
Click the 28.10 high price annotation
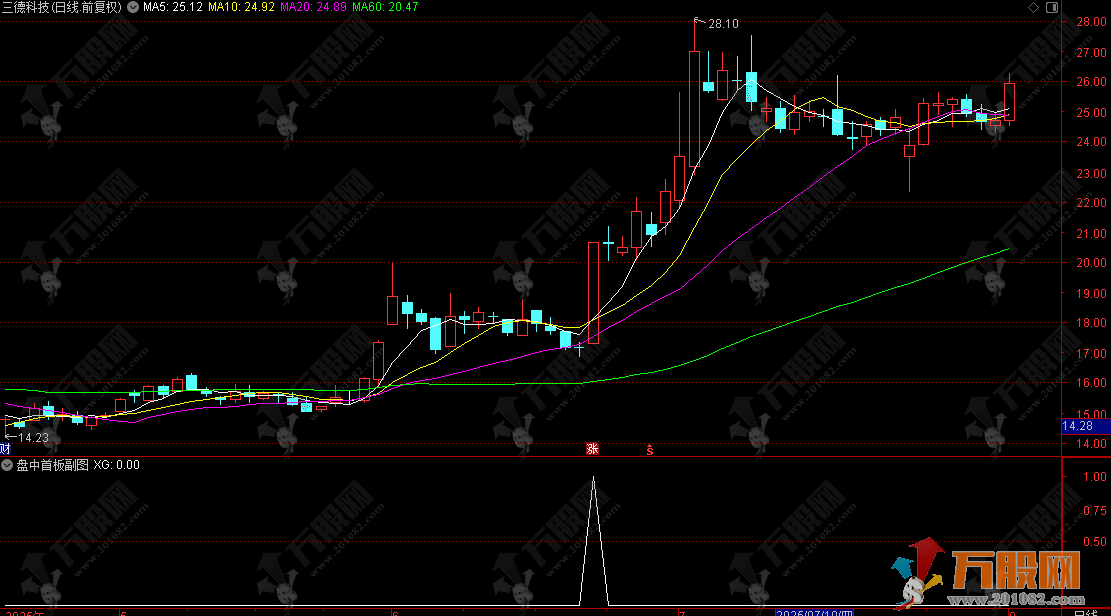click(x=723, y=24)
